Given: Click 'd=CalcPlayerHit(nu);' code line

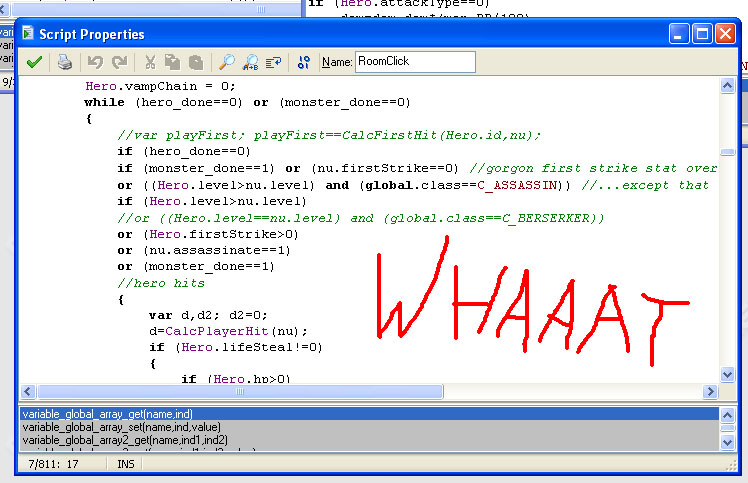Looking at the screenshot, I should 228,331.
